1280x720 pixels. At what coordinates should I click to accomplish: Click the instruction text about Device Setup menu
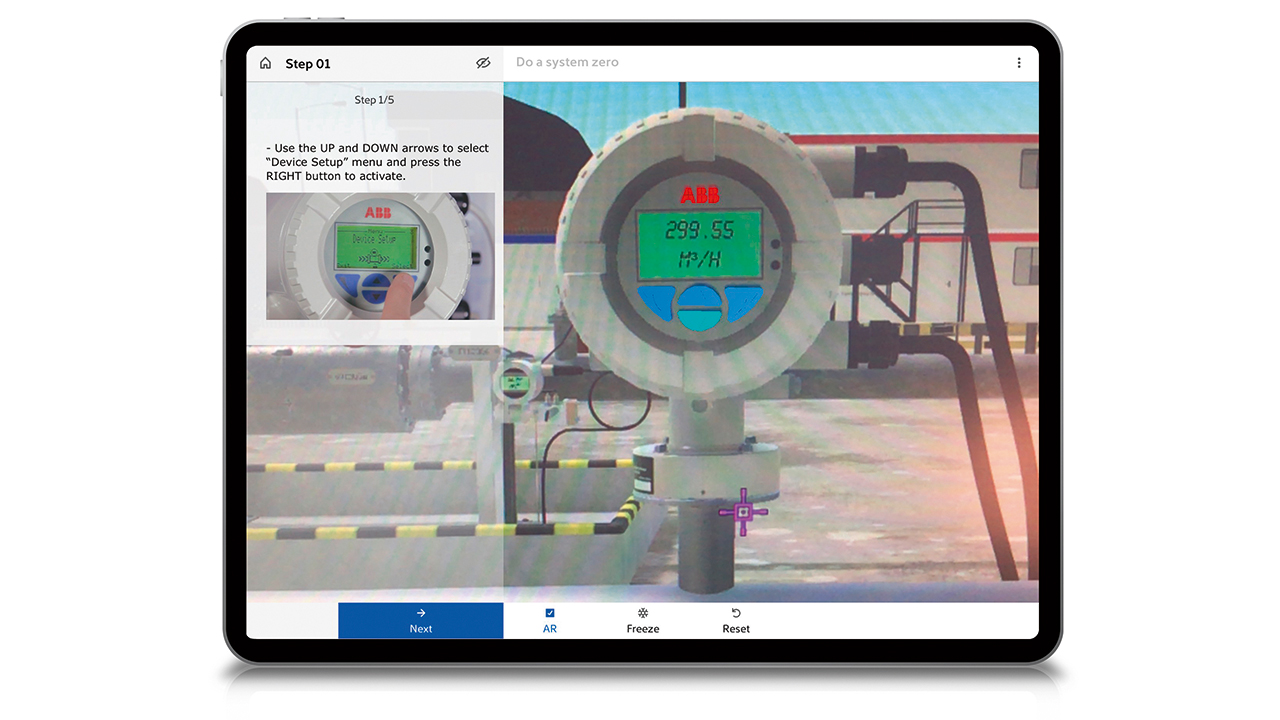tap(377, 162)
